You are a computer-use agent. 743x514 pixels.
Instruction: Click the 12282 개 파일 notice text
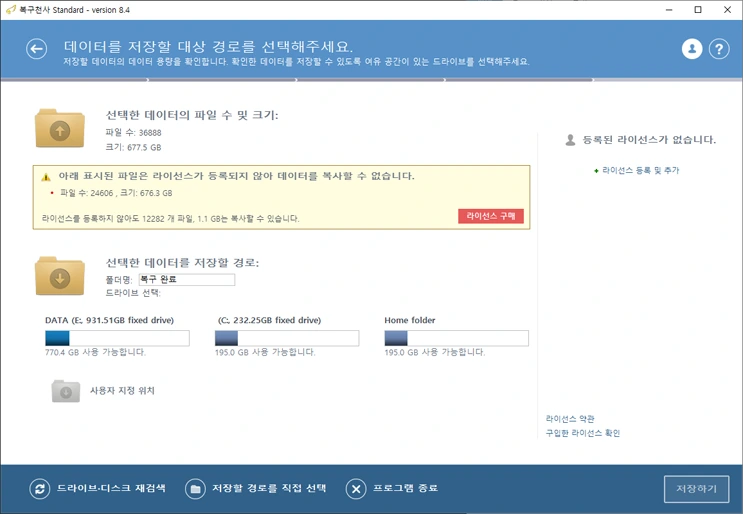click(x=171, y=218)
